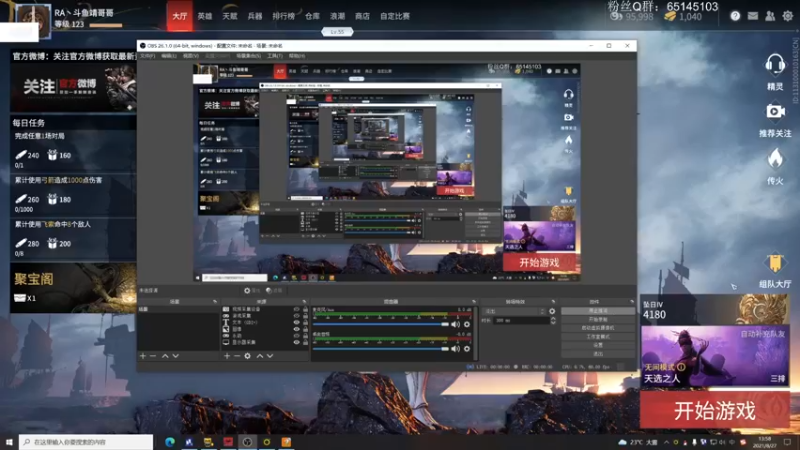Image resolution: width=800 pixels, height=450 pixels.
Task: Add a scene with the OBS scenes plus button
Action: coord(143,356)
